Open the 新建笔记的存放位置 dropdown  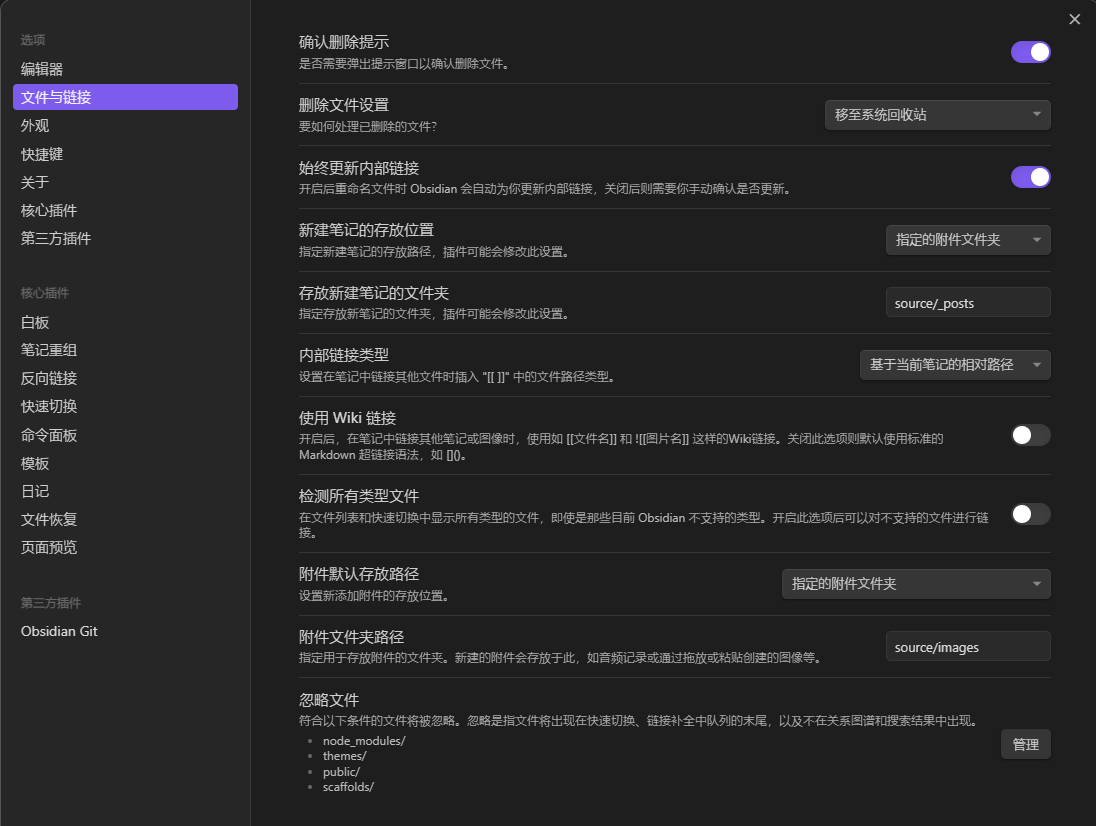967,239
